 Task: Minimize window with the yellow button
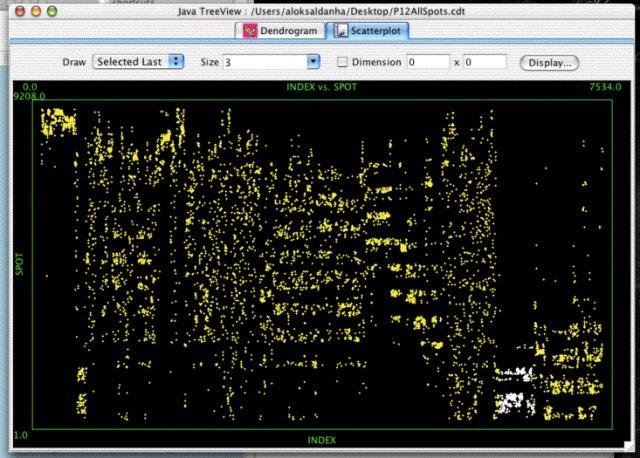[x=36, y=11]
